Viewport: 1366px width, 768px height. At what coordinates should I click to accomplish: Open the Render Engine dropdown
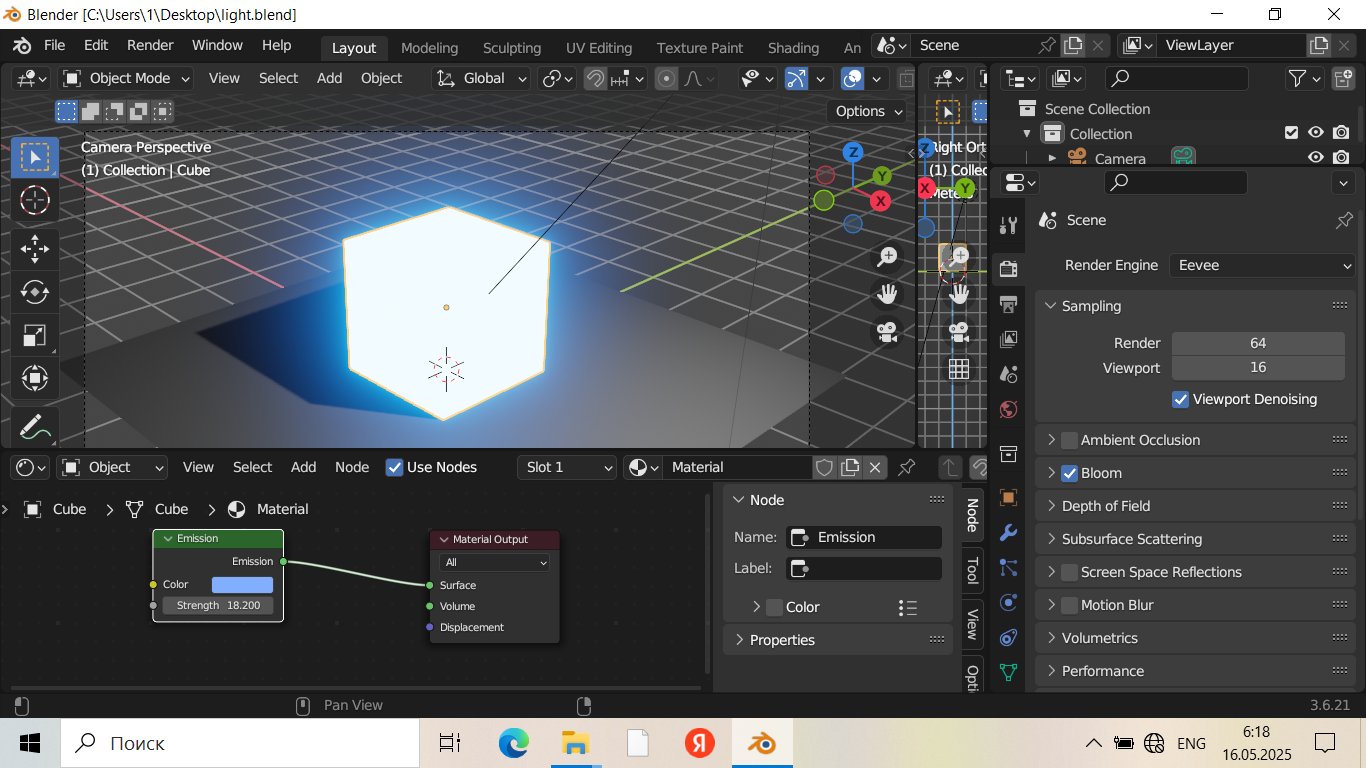1262,265
